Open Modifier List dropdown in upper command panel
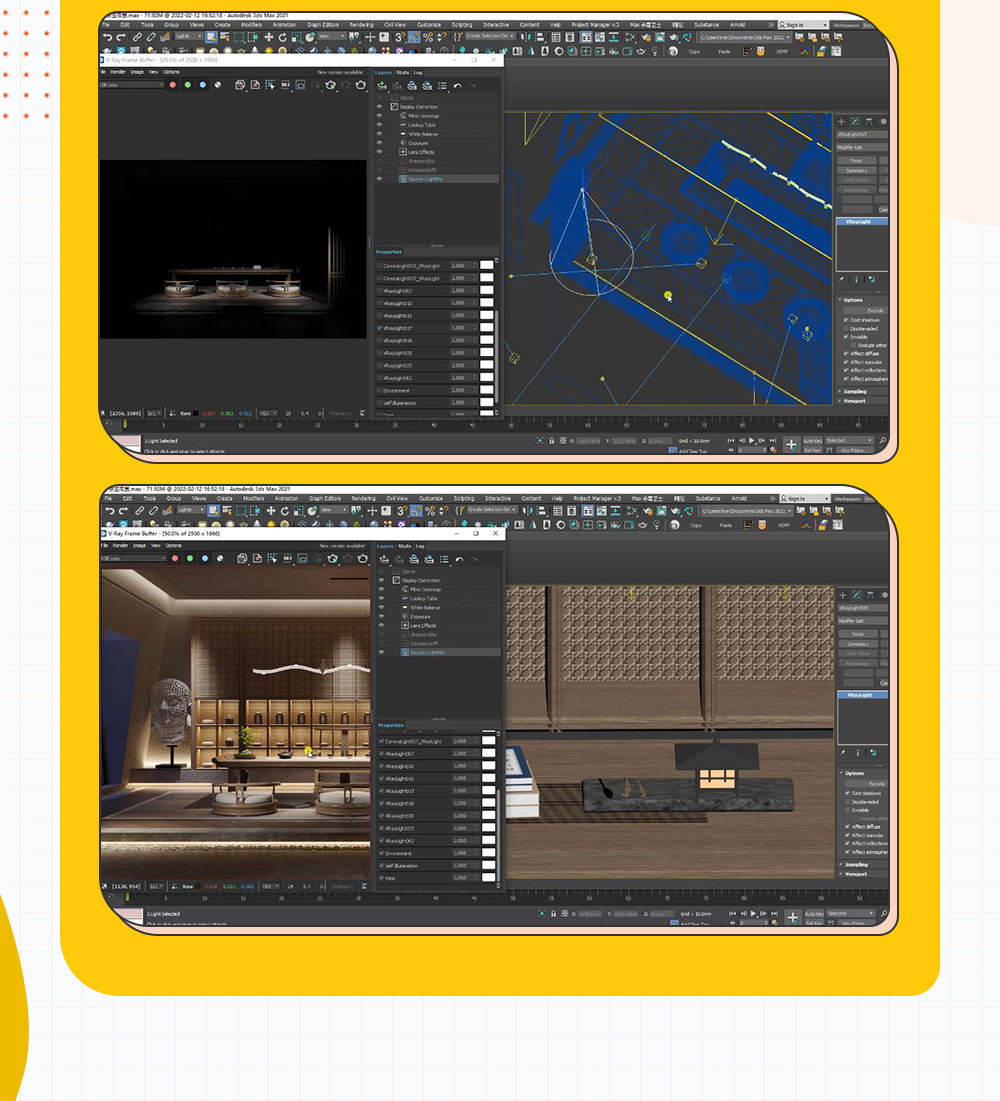 (862, 147)
